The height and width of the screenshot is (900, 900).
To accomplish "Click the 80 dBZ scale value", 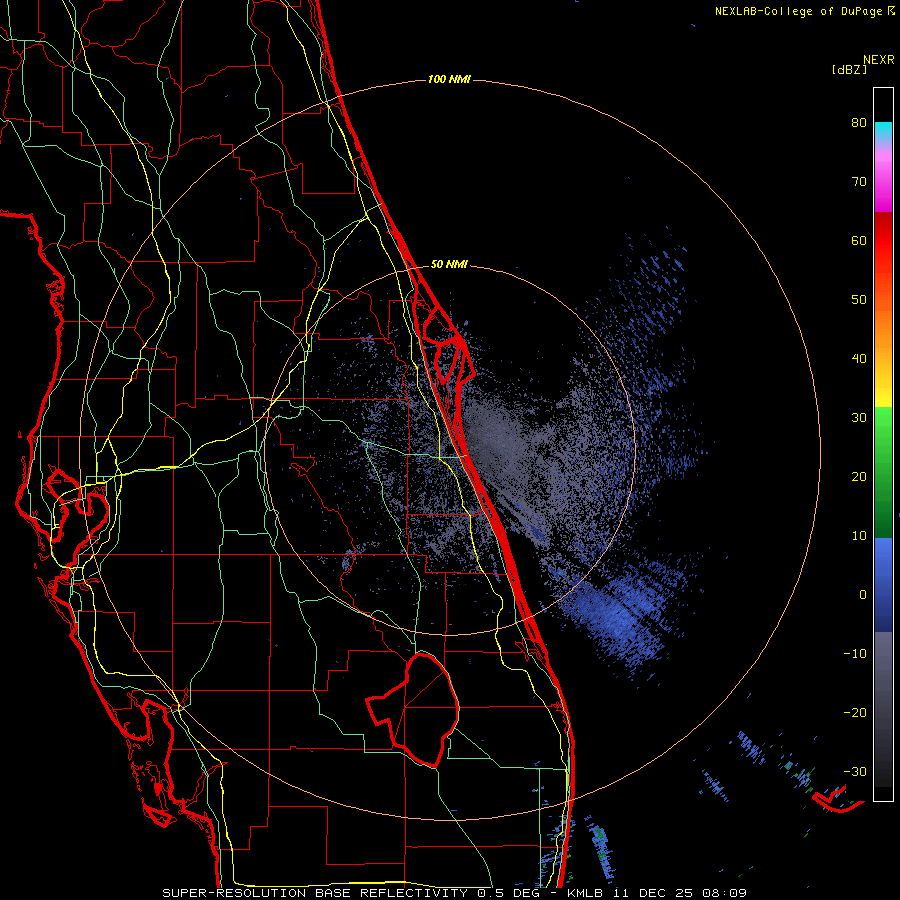I will pos(859,123).
